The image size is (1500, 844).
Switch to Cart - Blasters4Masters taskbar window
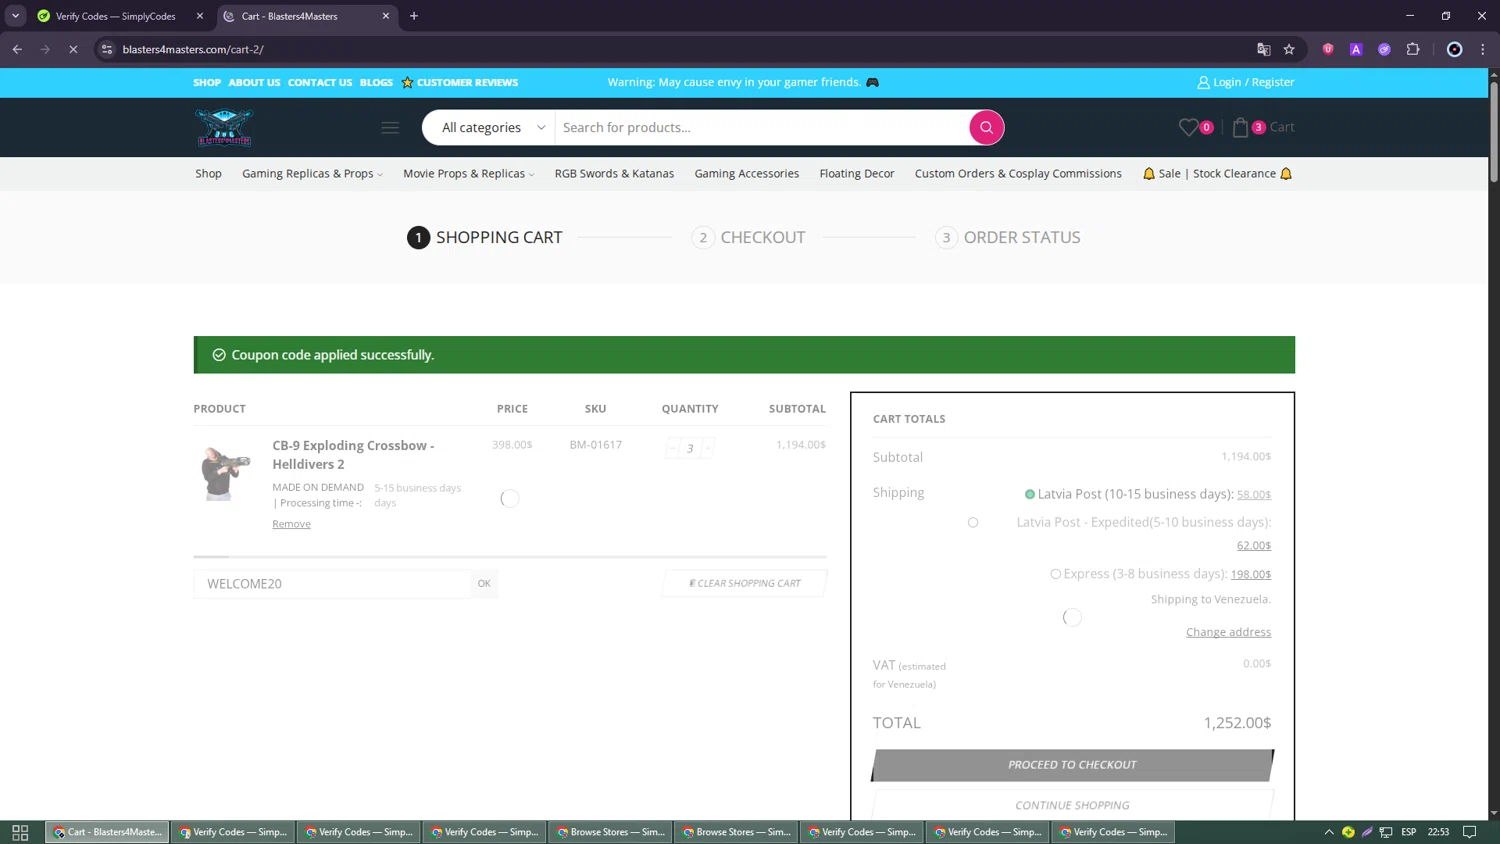107,832
